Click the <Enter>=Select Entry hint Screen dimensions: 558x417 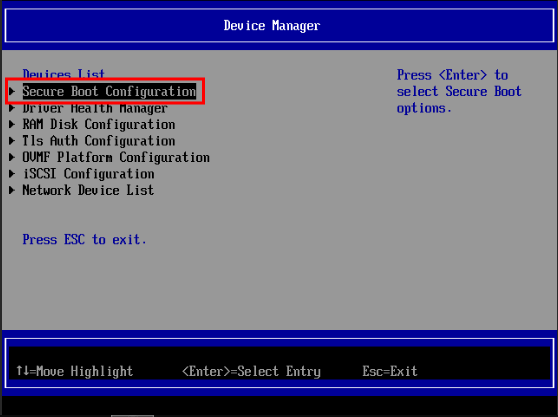pos(251,371)
